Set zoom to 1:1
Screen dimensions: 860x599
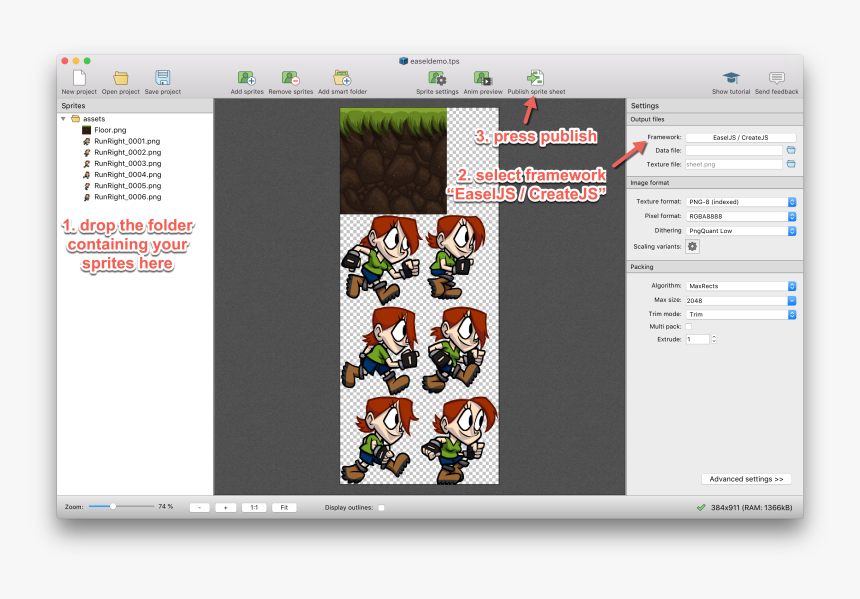click(x=254, y=507)
